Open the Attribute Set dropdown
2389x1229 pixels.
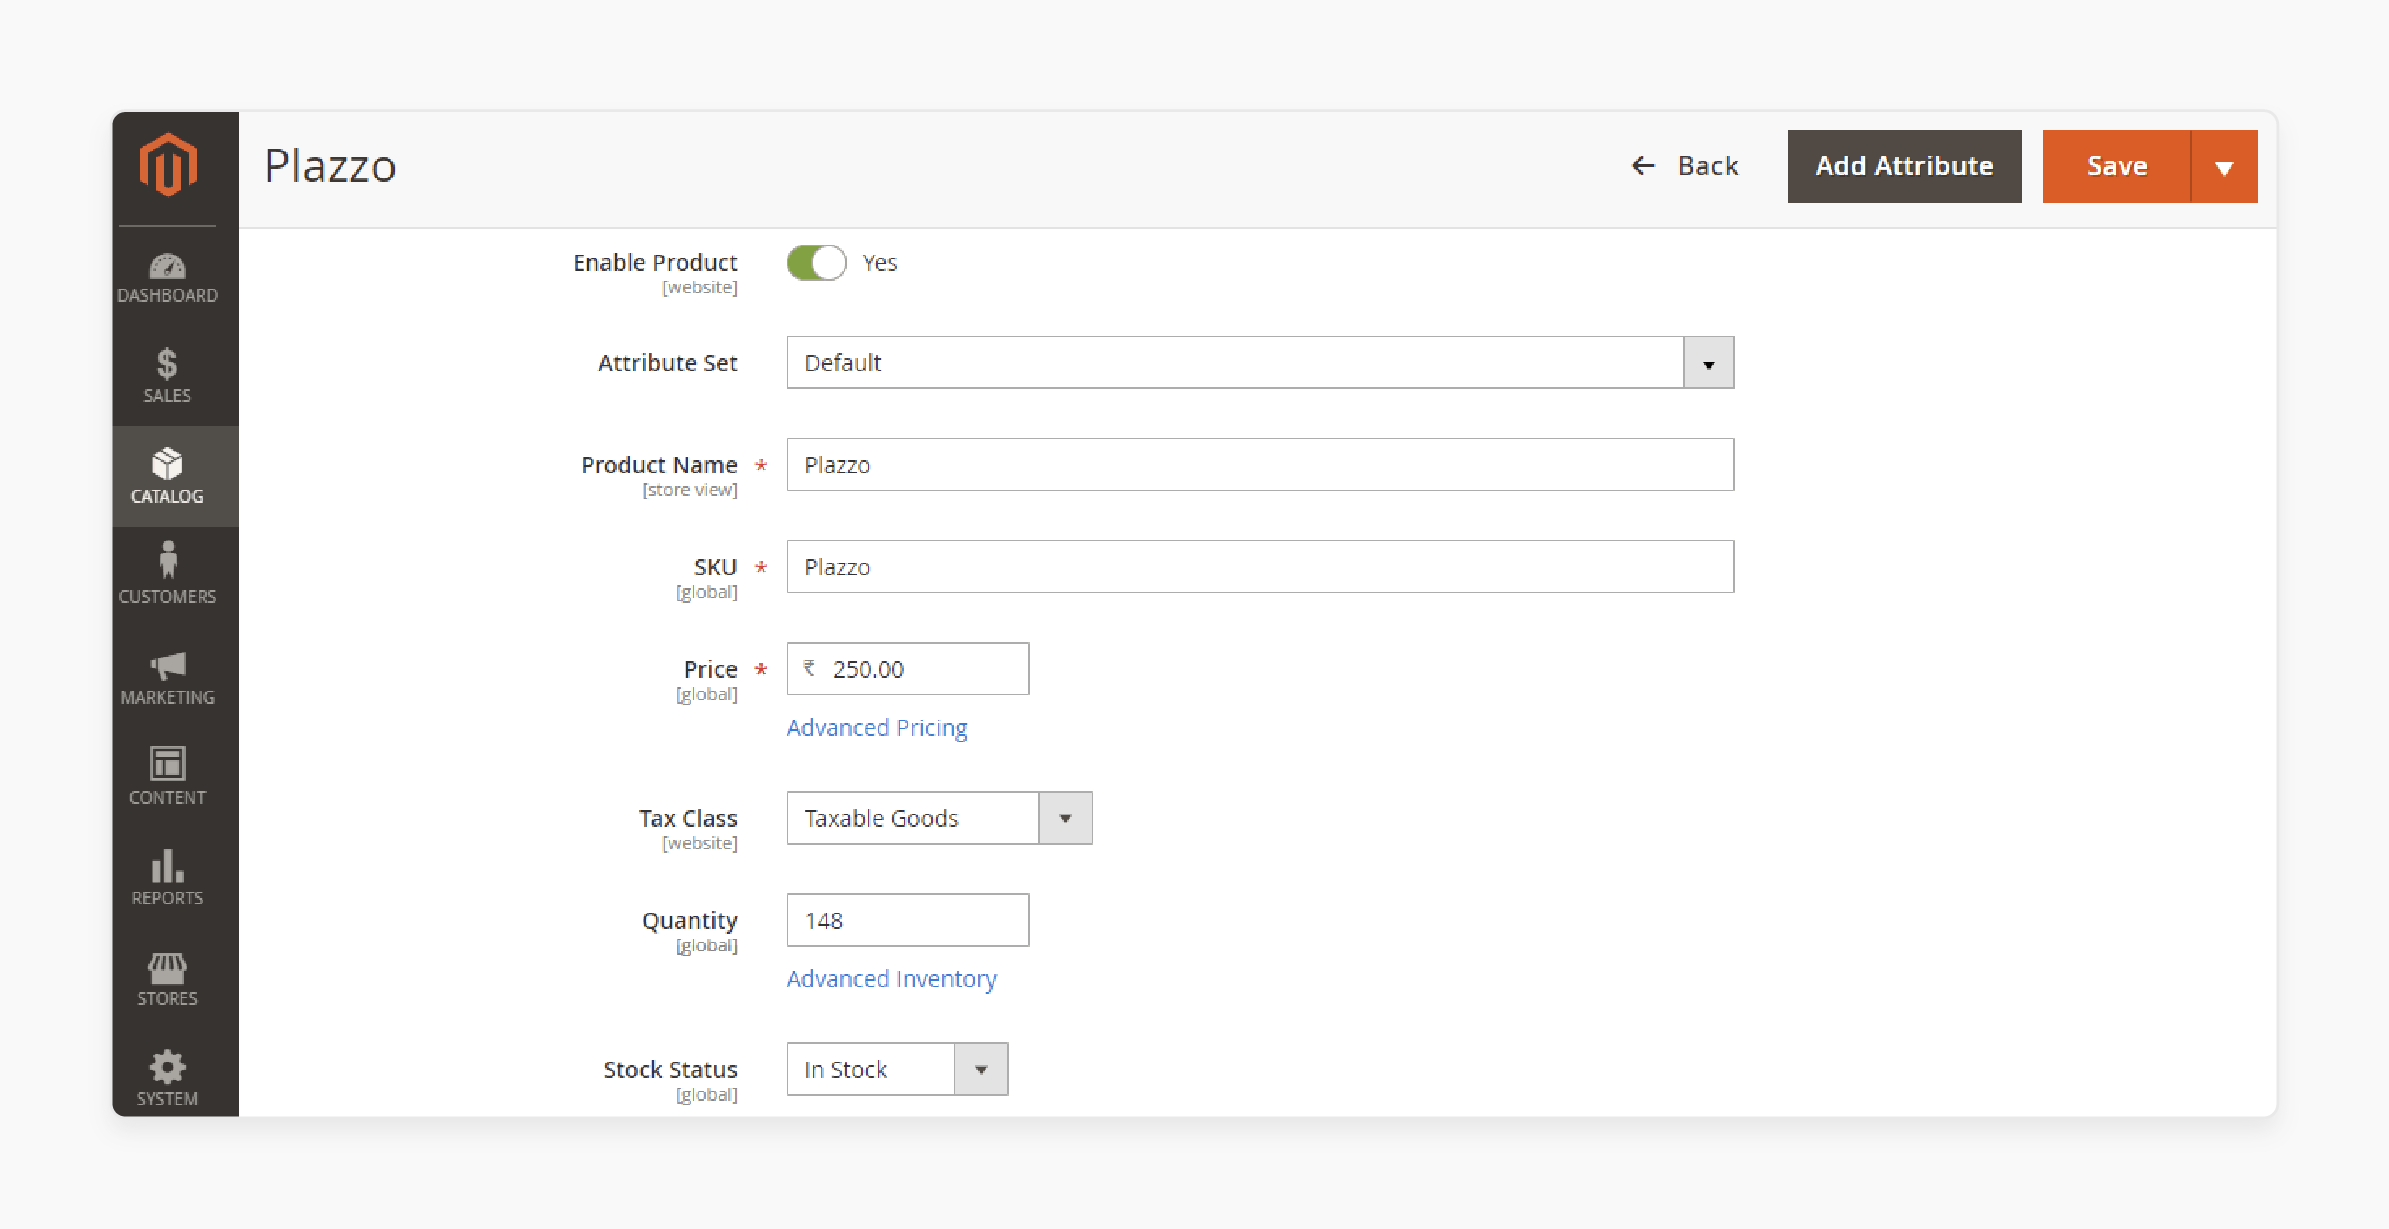[x=1260, y=363]
